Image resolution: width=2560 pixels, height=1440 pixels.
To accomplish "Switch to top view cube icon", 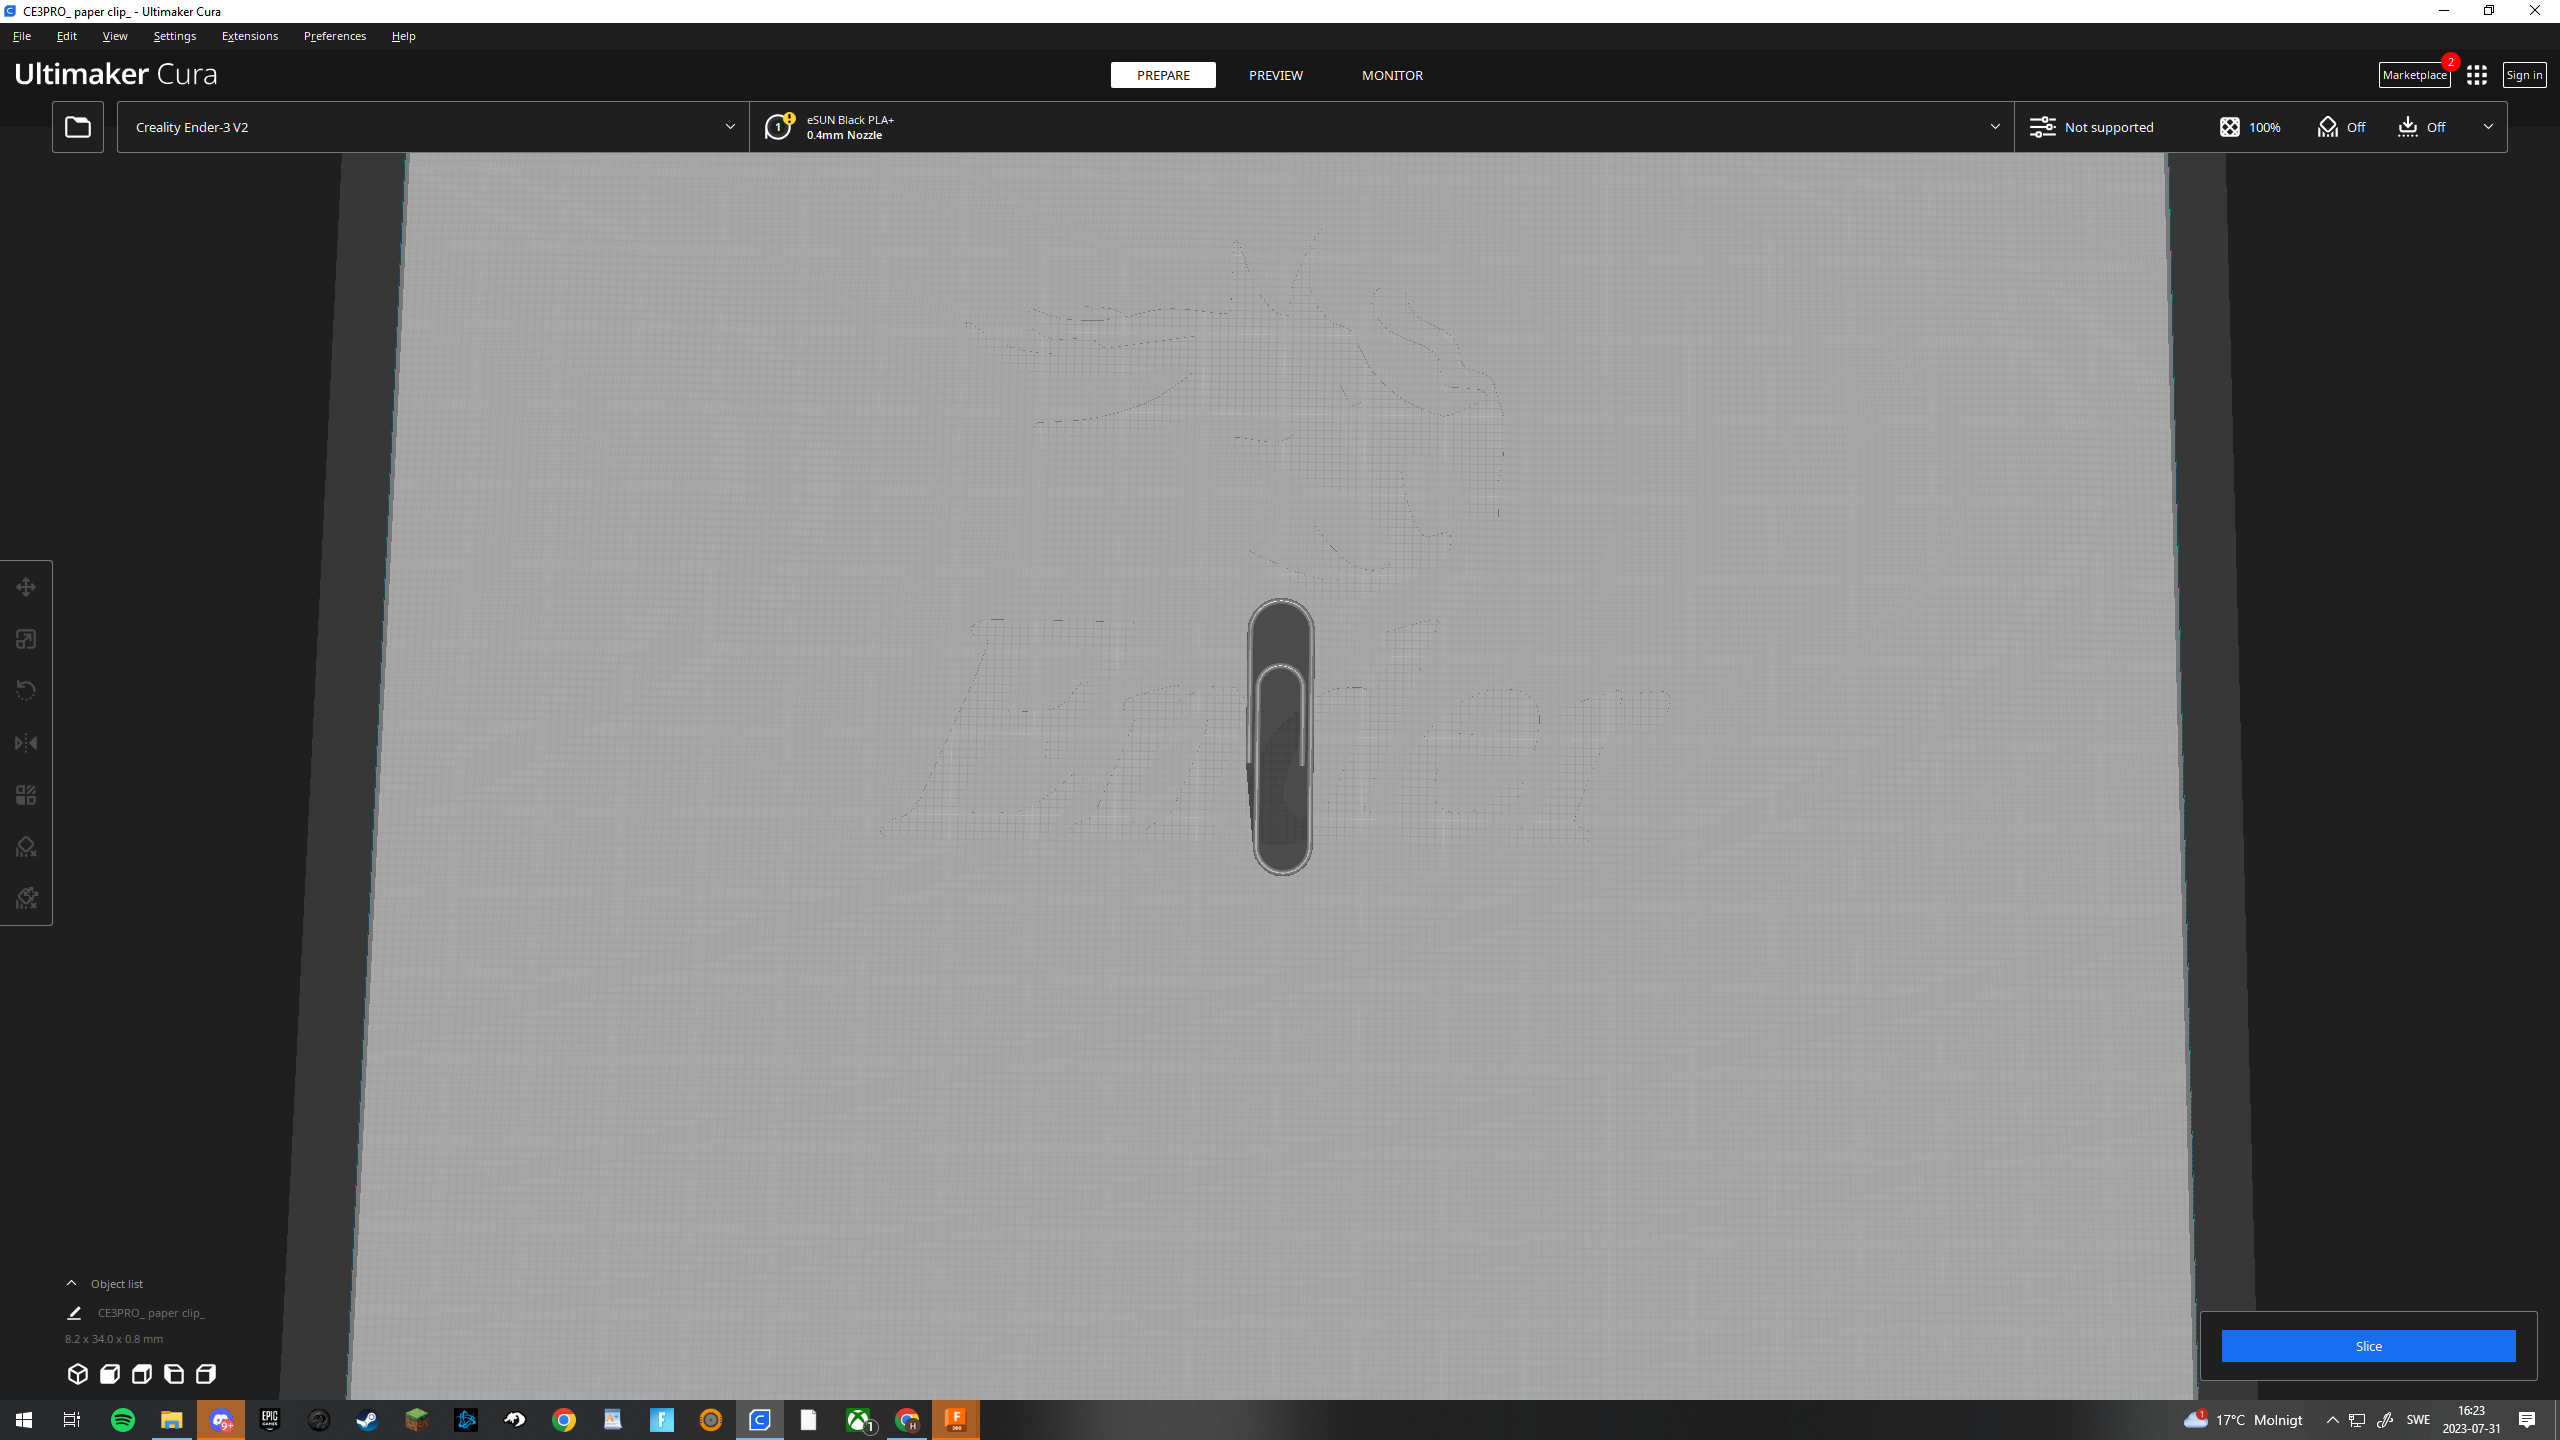I will (142, 1374).
